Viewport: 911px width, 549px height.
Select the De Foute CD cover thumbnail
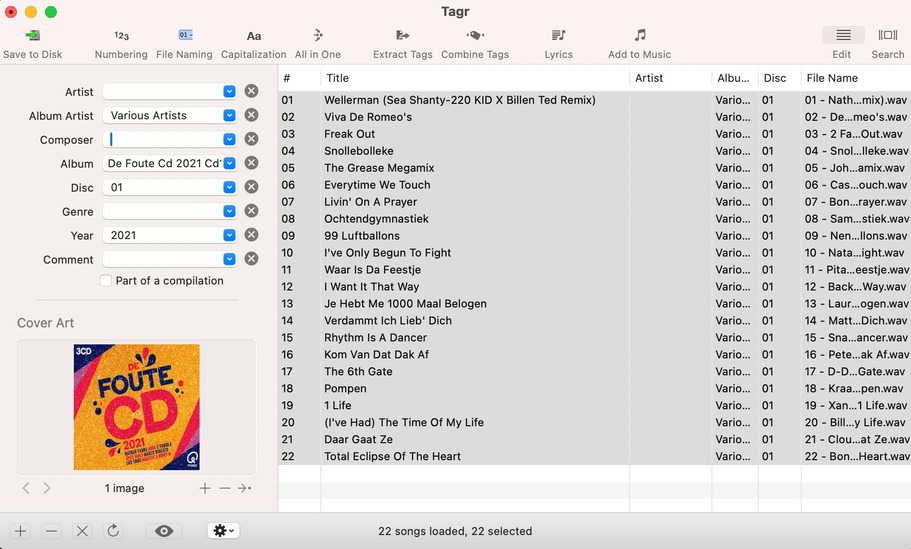[137, 407]
